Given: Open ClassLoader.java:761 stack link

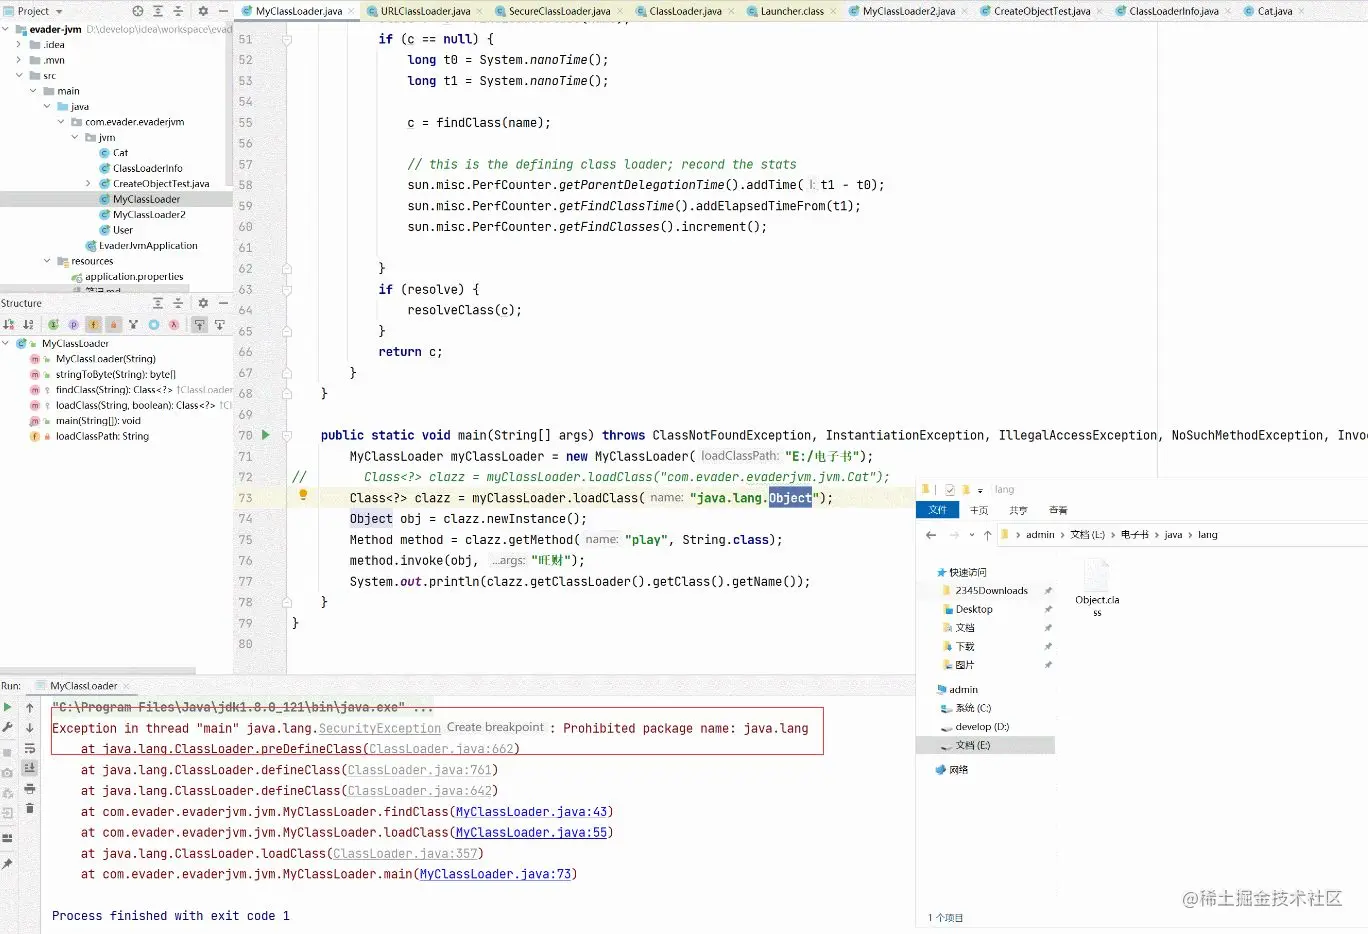Looking at the screenshot, I should click(x=419, y=770).
